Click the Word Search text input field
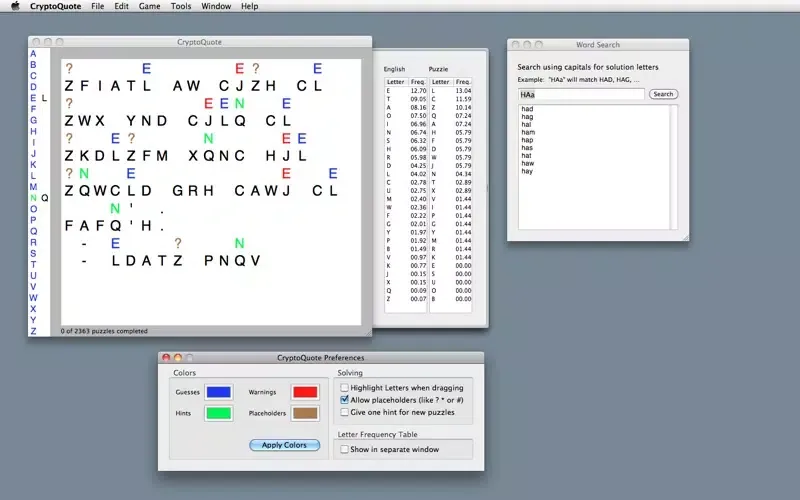This screenshot has width=800, height=500. pyautogui.click(x=580, y=94)
